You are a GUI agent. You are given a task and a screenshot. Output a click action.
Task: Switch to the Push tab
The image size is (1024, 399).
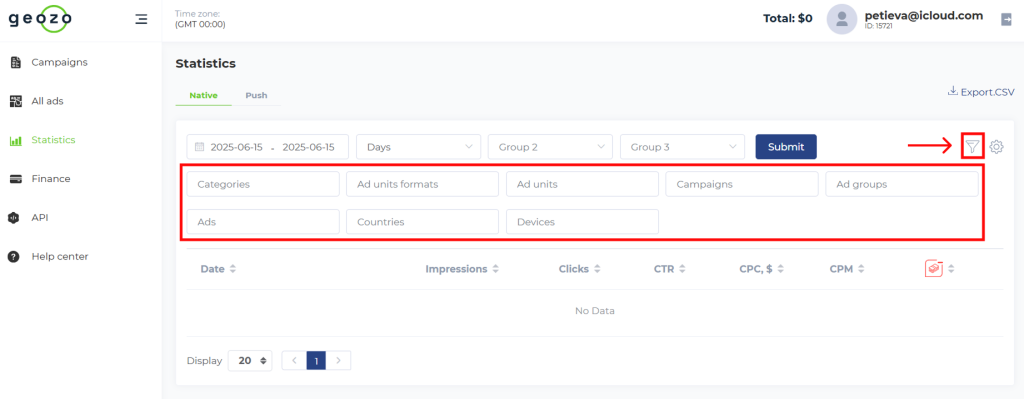click(256, 95)
